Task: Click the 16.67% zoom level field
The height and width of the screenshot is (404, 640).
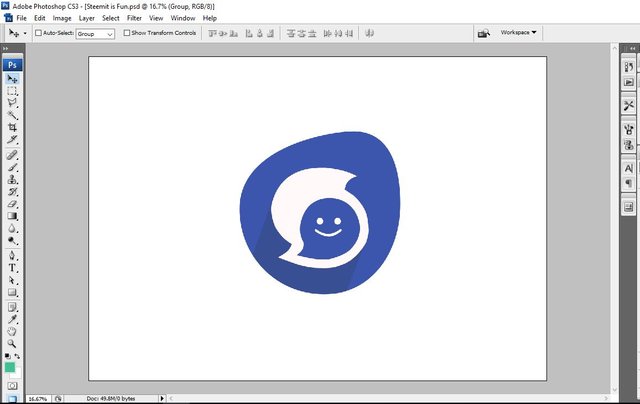Action: click(x=38, y=399)
